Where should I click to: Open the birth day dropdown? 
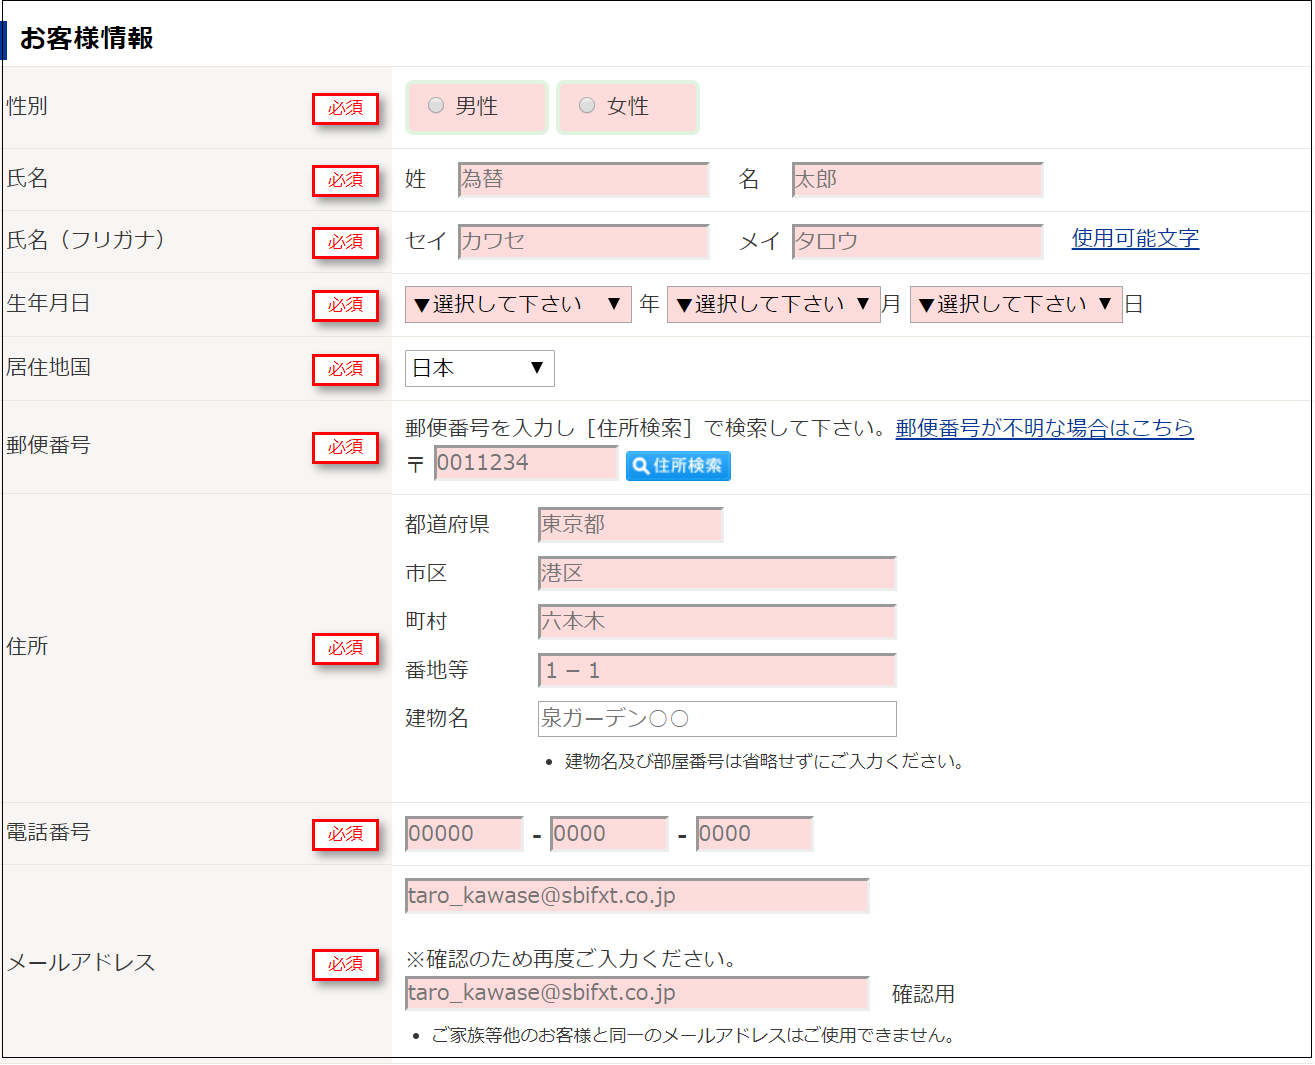coord(1016,304)
